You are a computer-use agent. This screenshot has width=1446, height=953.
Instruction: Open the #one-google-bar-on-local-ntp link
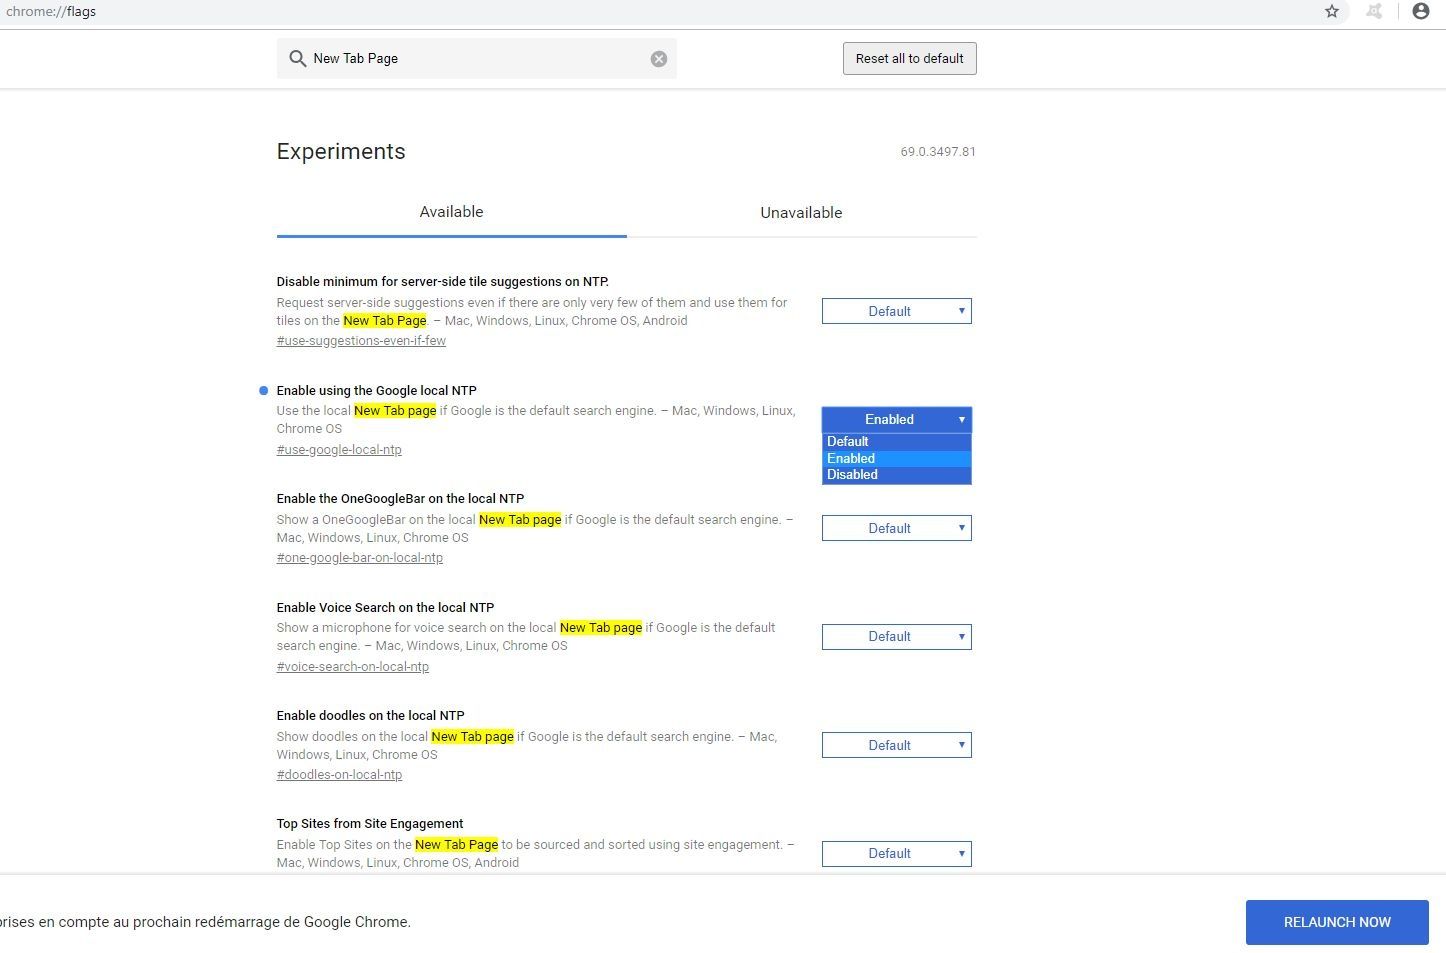360,558
